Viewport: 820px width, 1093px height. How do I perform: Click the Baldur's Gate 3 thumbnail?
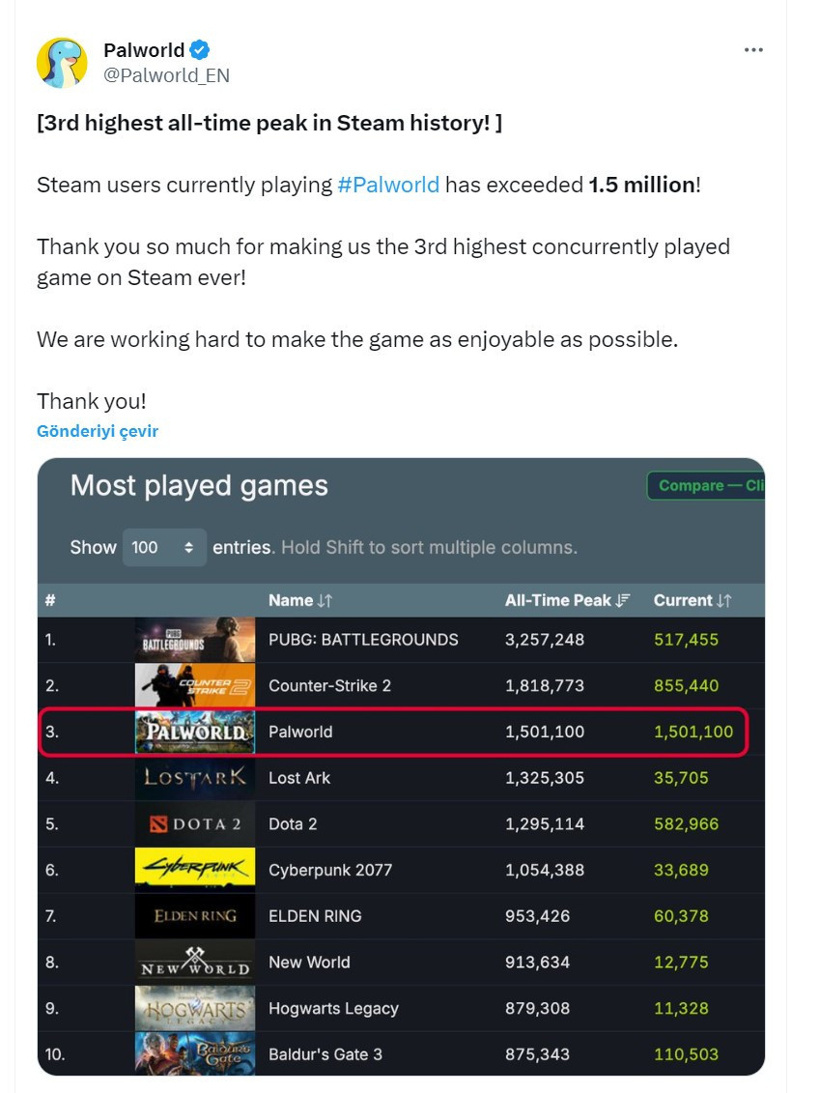[x=193, y=1054]
